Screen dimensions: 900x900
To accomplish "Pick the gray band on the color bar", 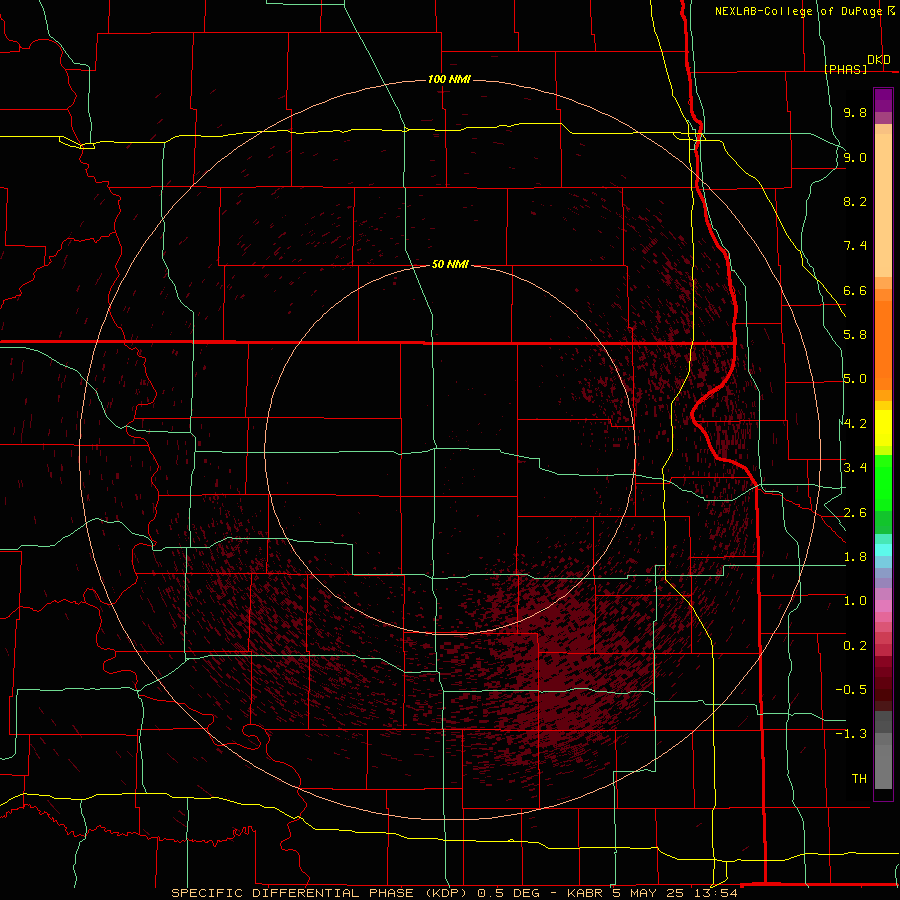I will 883,750.
